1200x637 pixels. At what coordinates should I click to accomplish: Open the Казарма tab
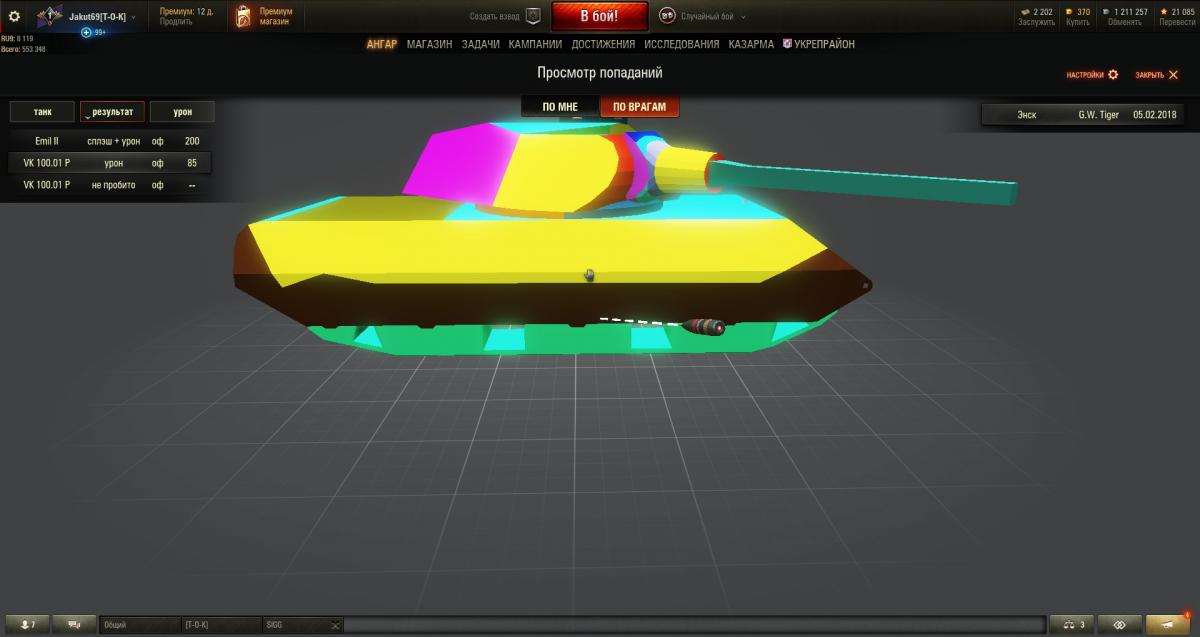click(751, 44)
